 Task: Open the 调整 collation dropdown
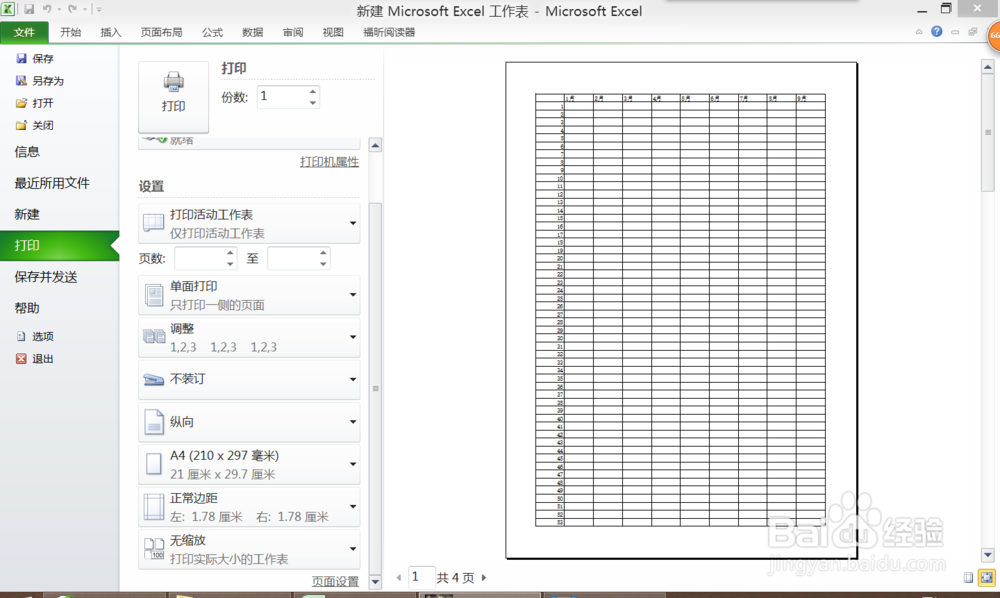[249, 337]
